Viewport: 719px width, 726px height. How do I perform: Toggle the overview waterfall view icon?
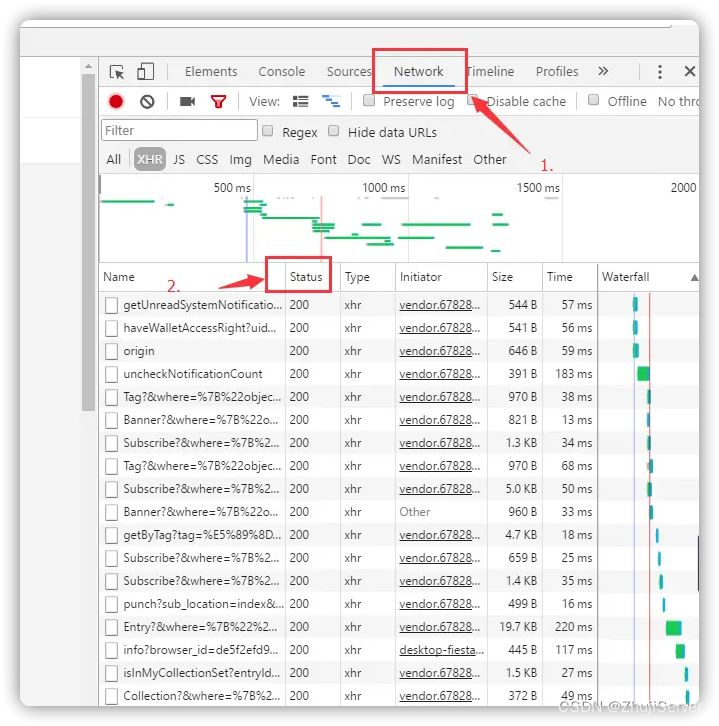(331, 101)
